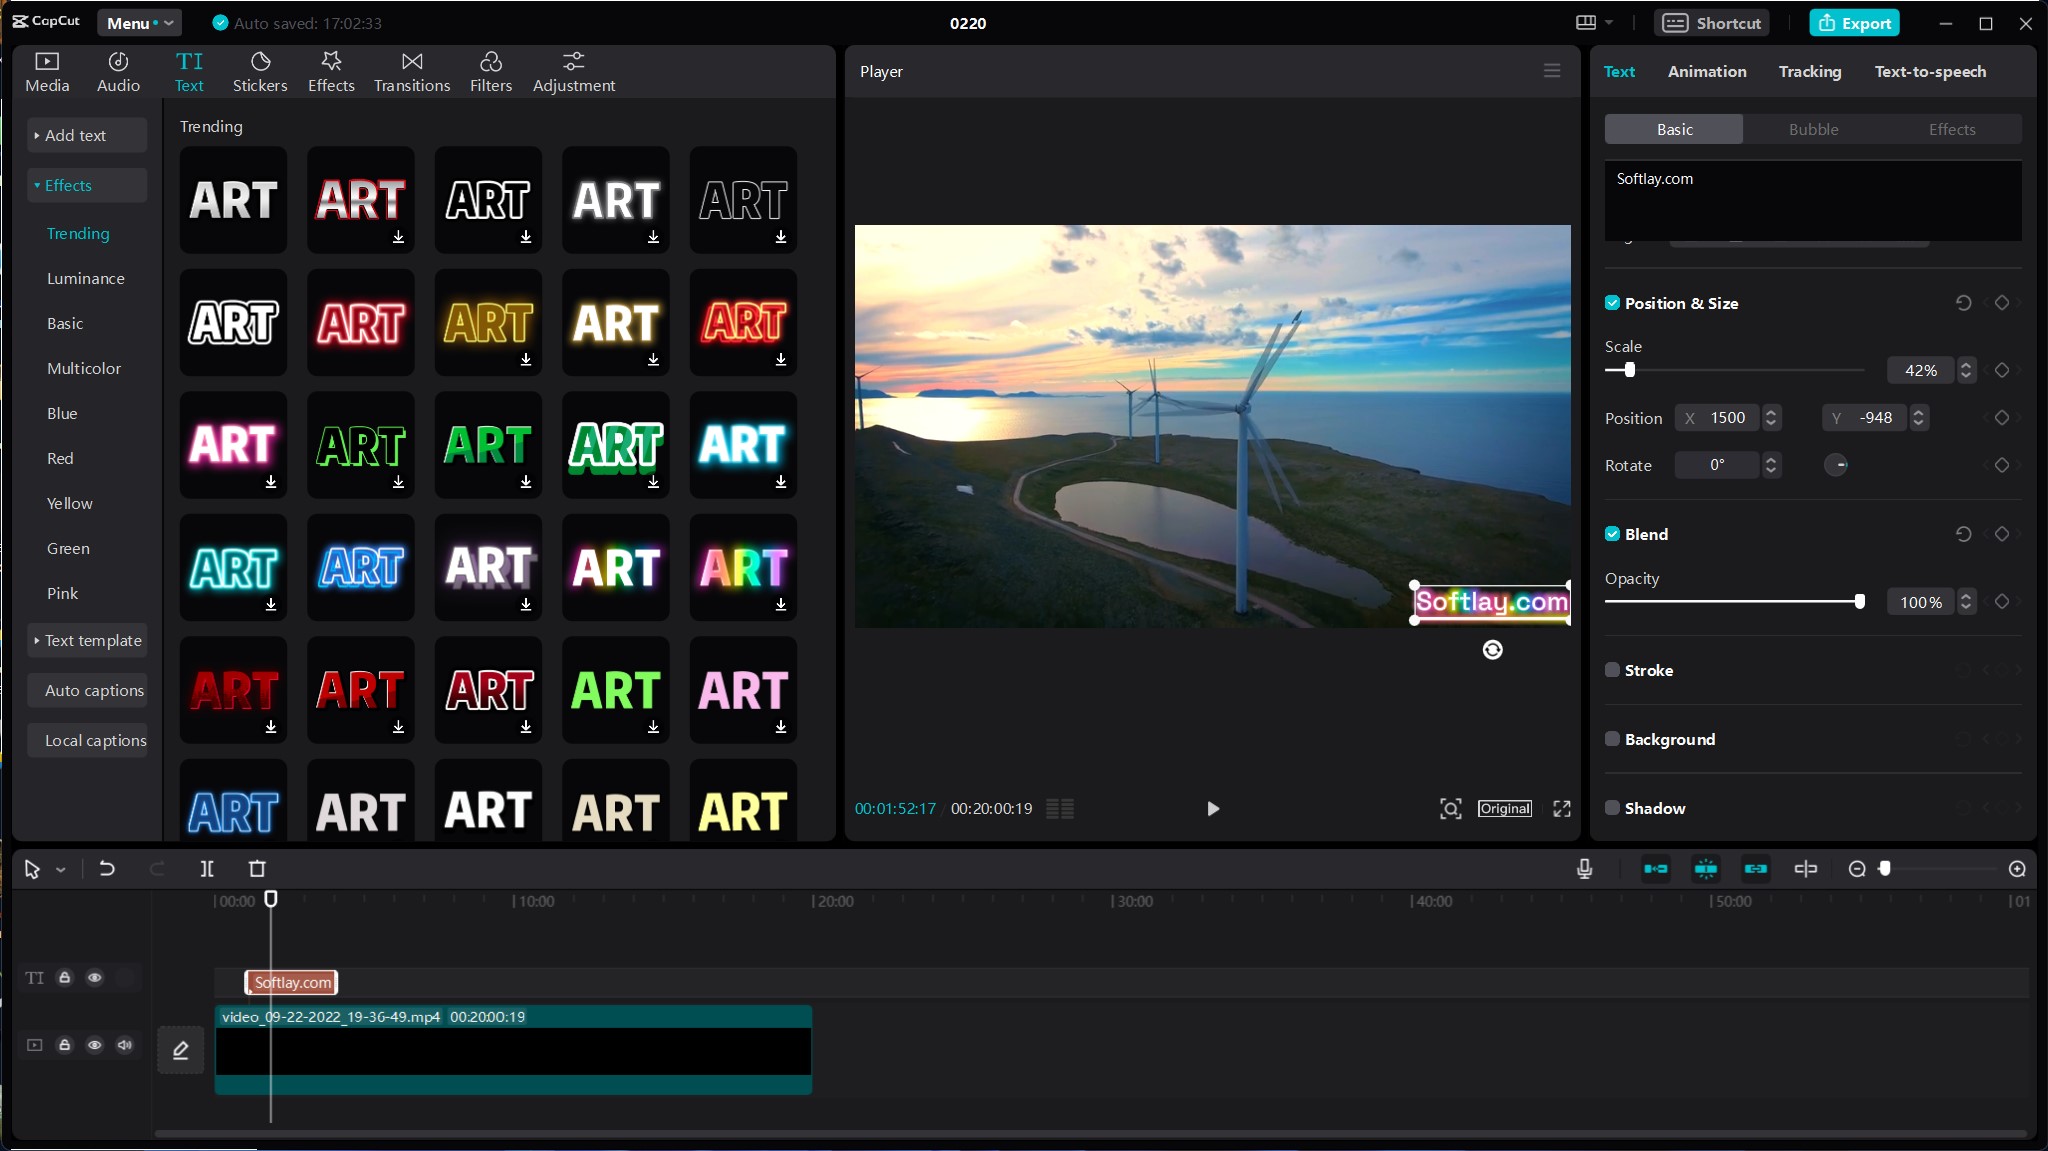Screen dimensions: 2048x1151
Task: Select the Stickers panel icon
Action: pos(260,71)
